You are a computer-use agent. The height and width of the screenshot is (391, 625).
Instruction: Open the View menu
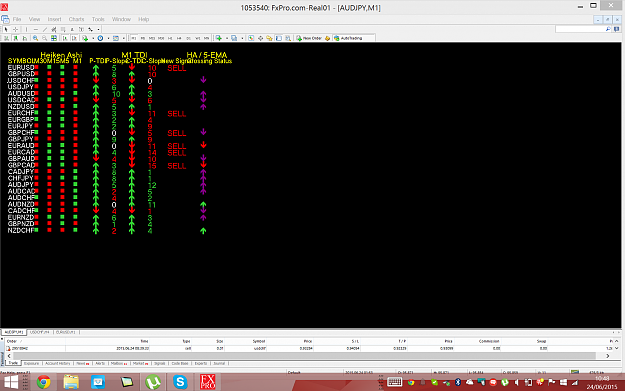coord(34,19)
